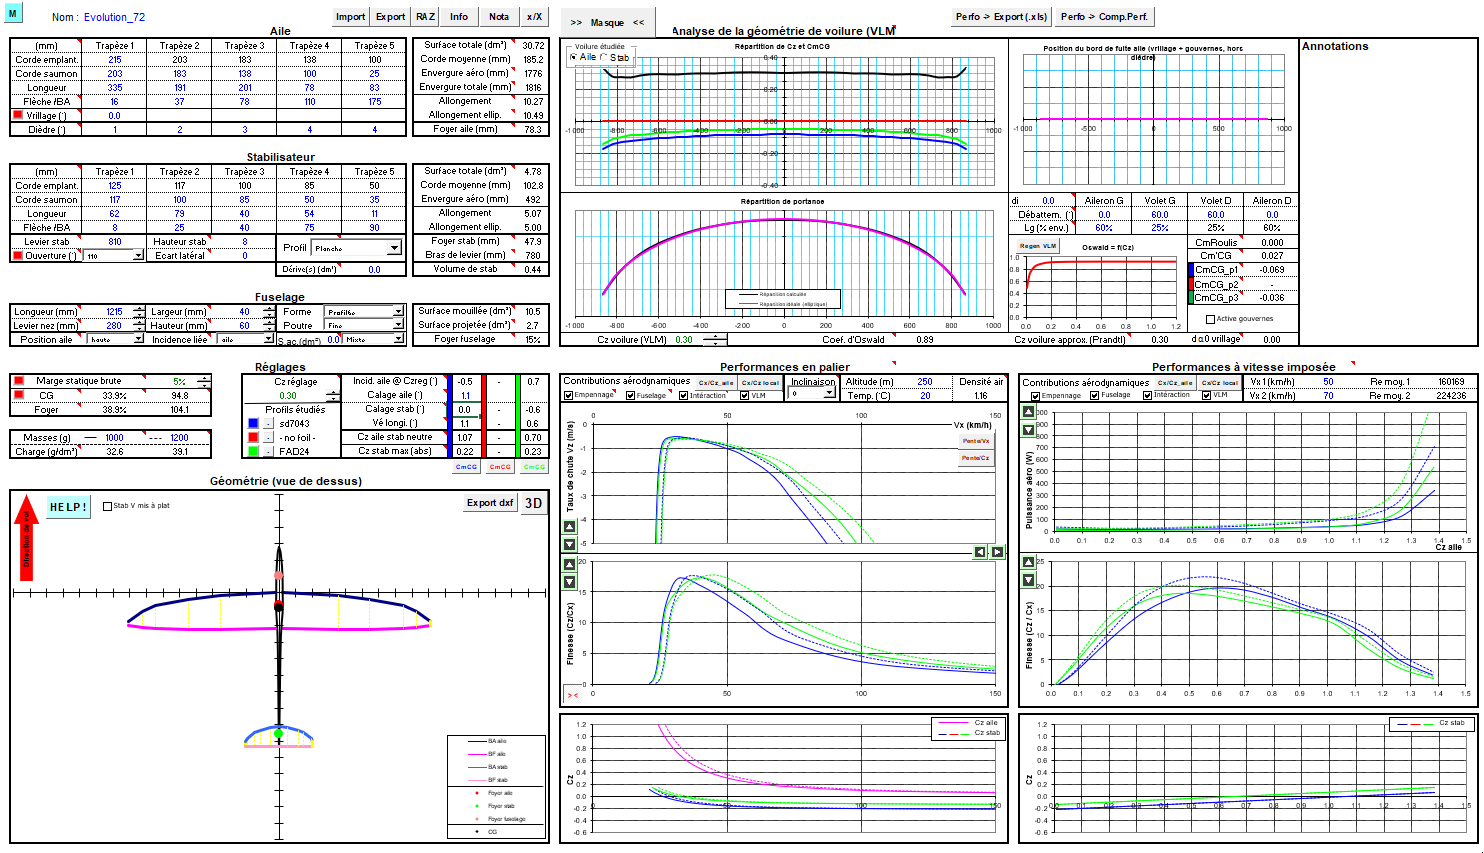Toggle VLM checkbox in Performances en palier
Screen dimensions: 1484x853
pos(745,395)
